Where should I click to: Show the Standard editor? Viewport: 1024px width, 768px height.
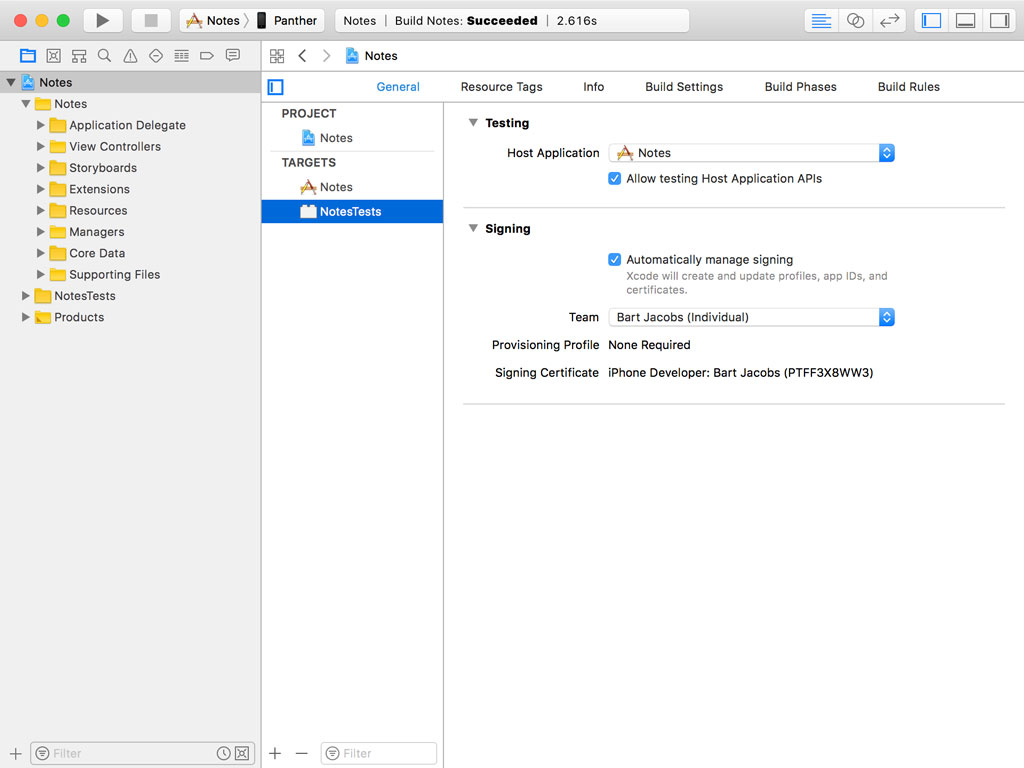[x=821, y=20]
